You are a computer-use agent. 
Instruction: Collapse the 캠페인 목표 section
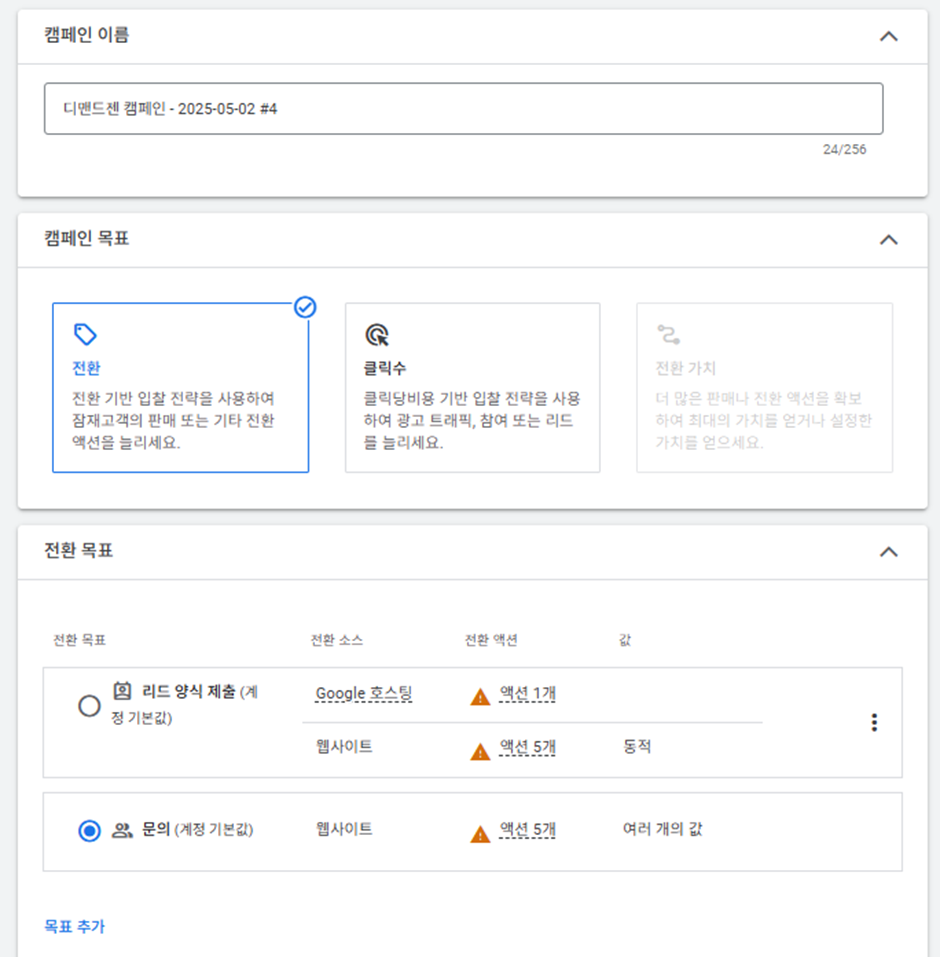pyautogui.click(x=889, y=240)
